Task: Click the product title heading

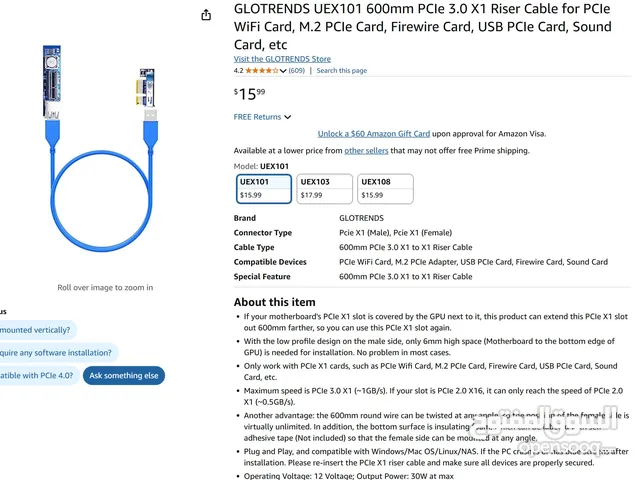Action: click(x=422, y=27)
